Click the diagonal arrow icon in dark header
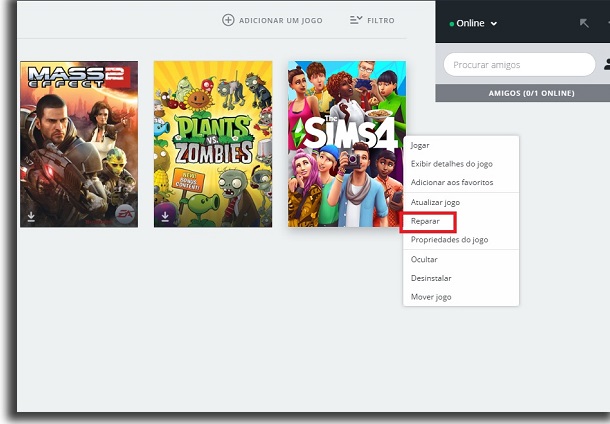610x424 pixels. (584, 23)
